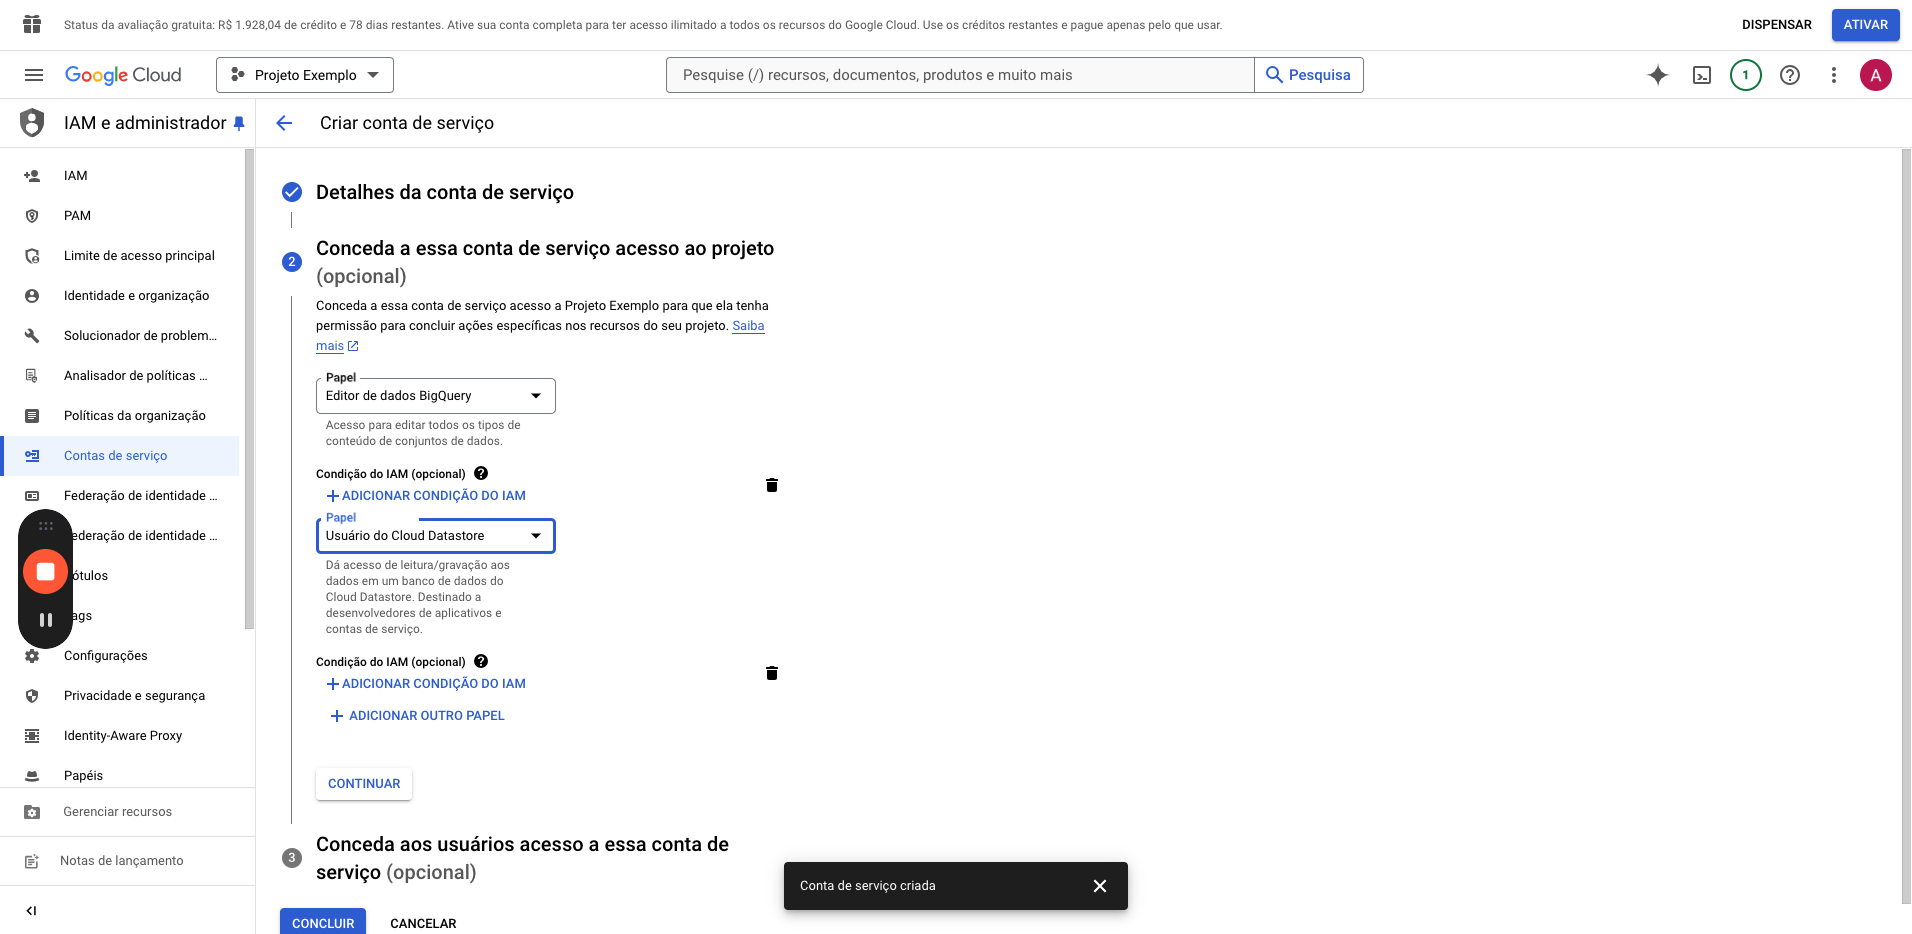Open the Editor de dados BigQuery role dropdown
Screen dimensions: 1912x934
click(436, 396)
